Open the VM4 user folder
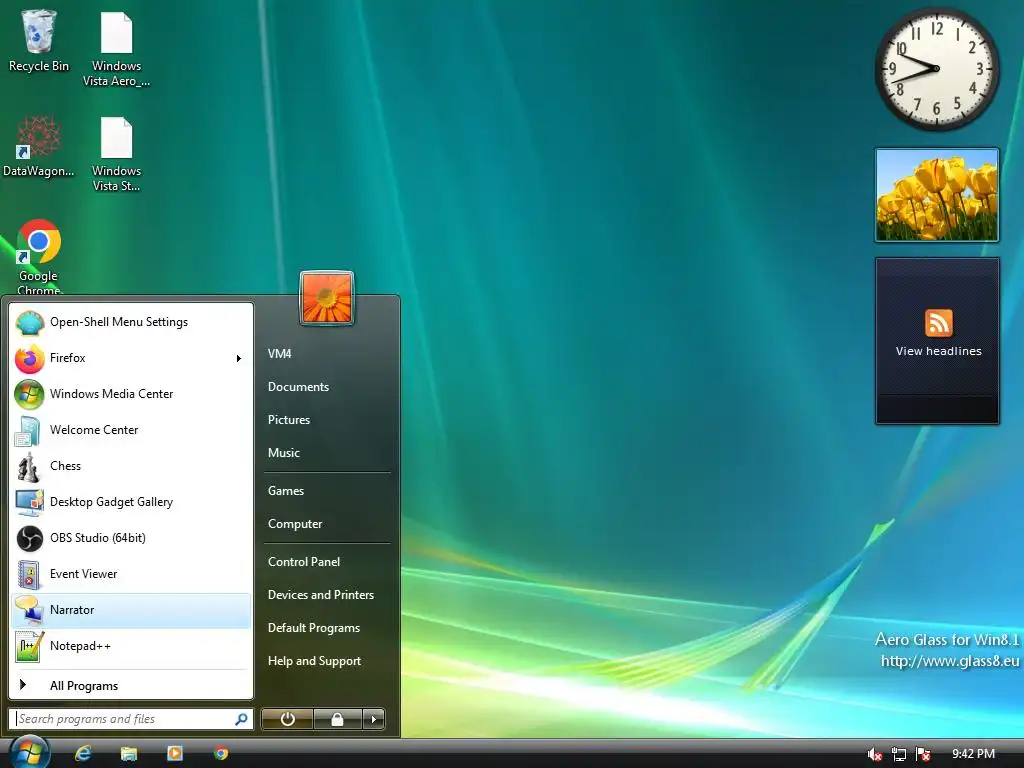Screen dimensions: 1024x768 280,353
